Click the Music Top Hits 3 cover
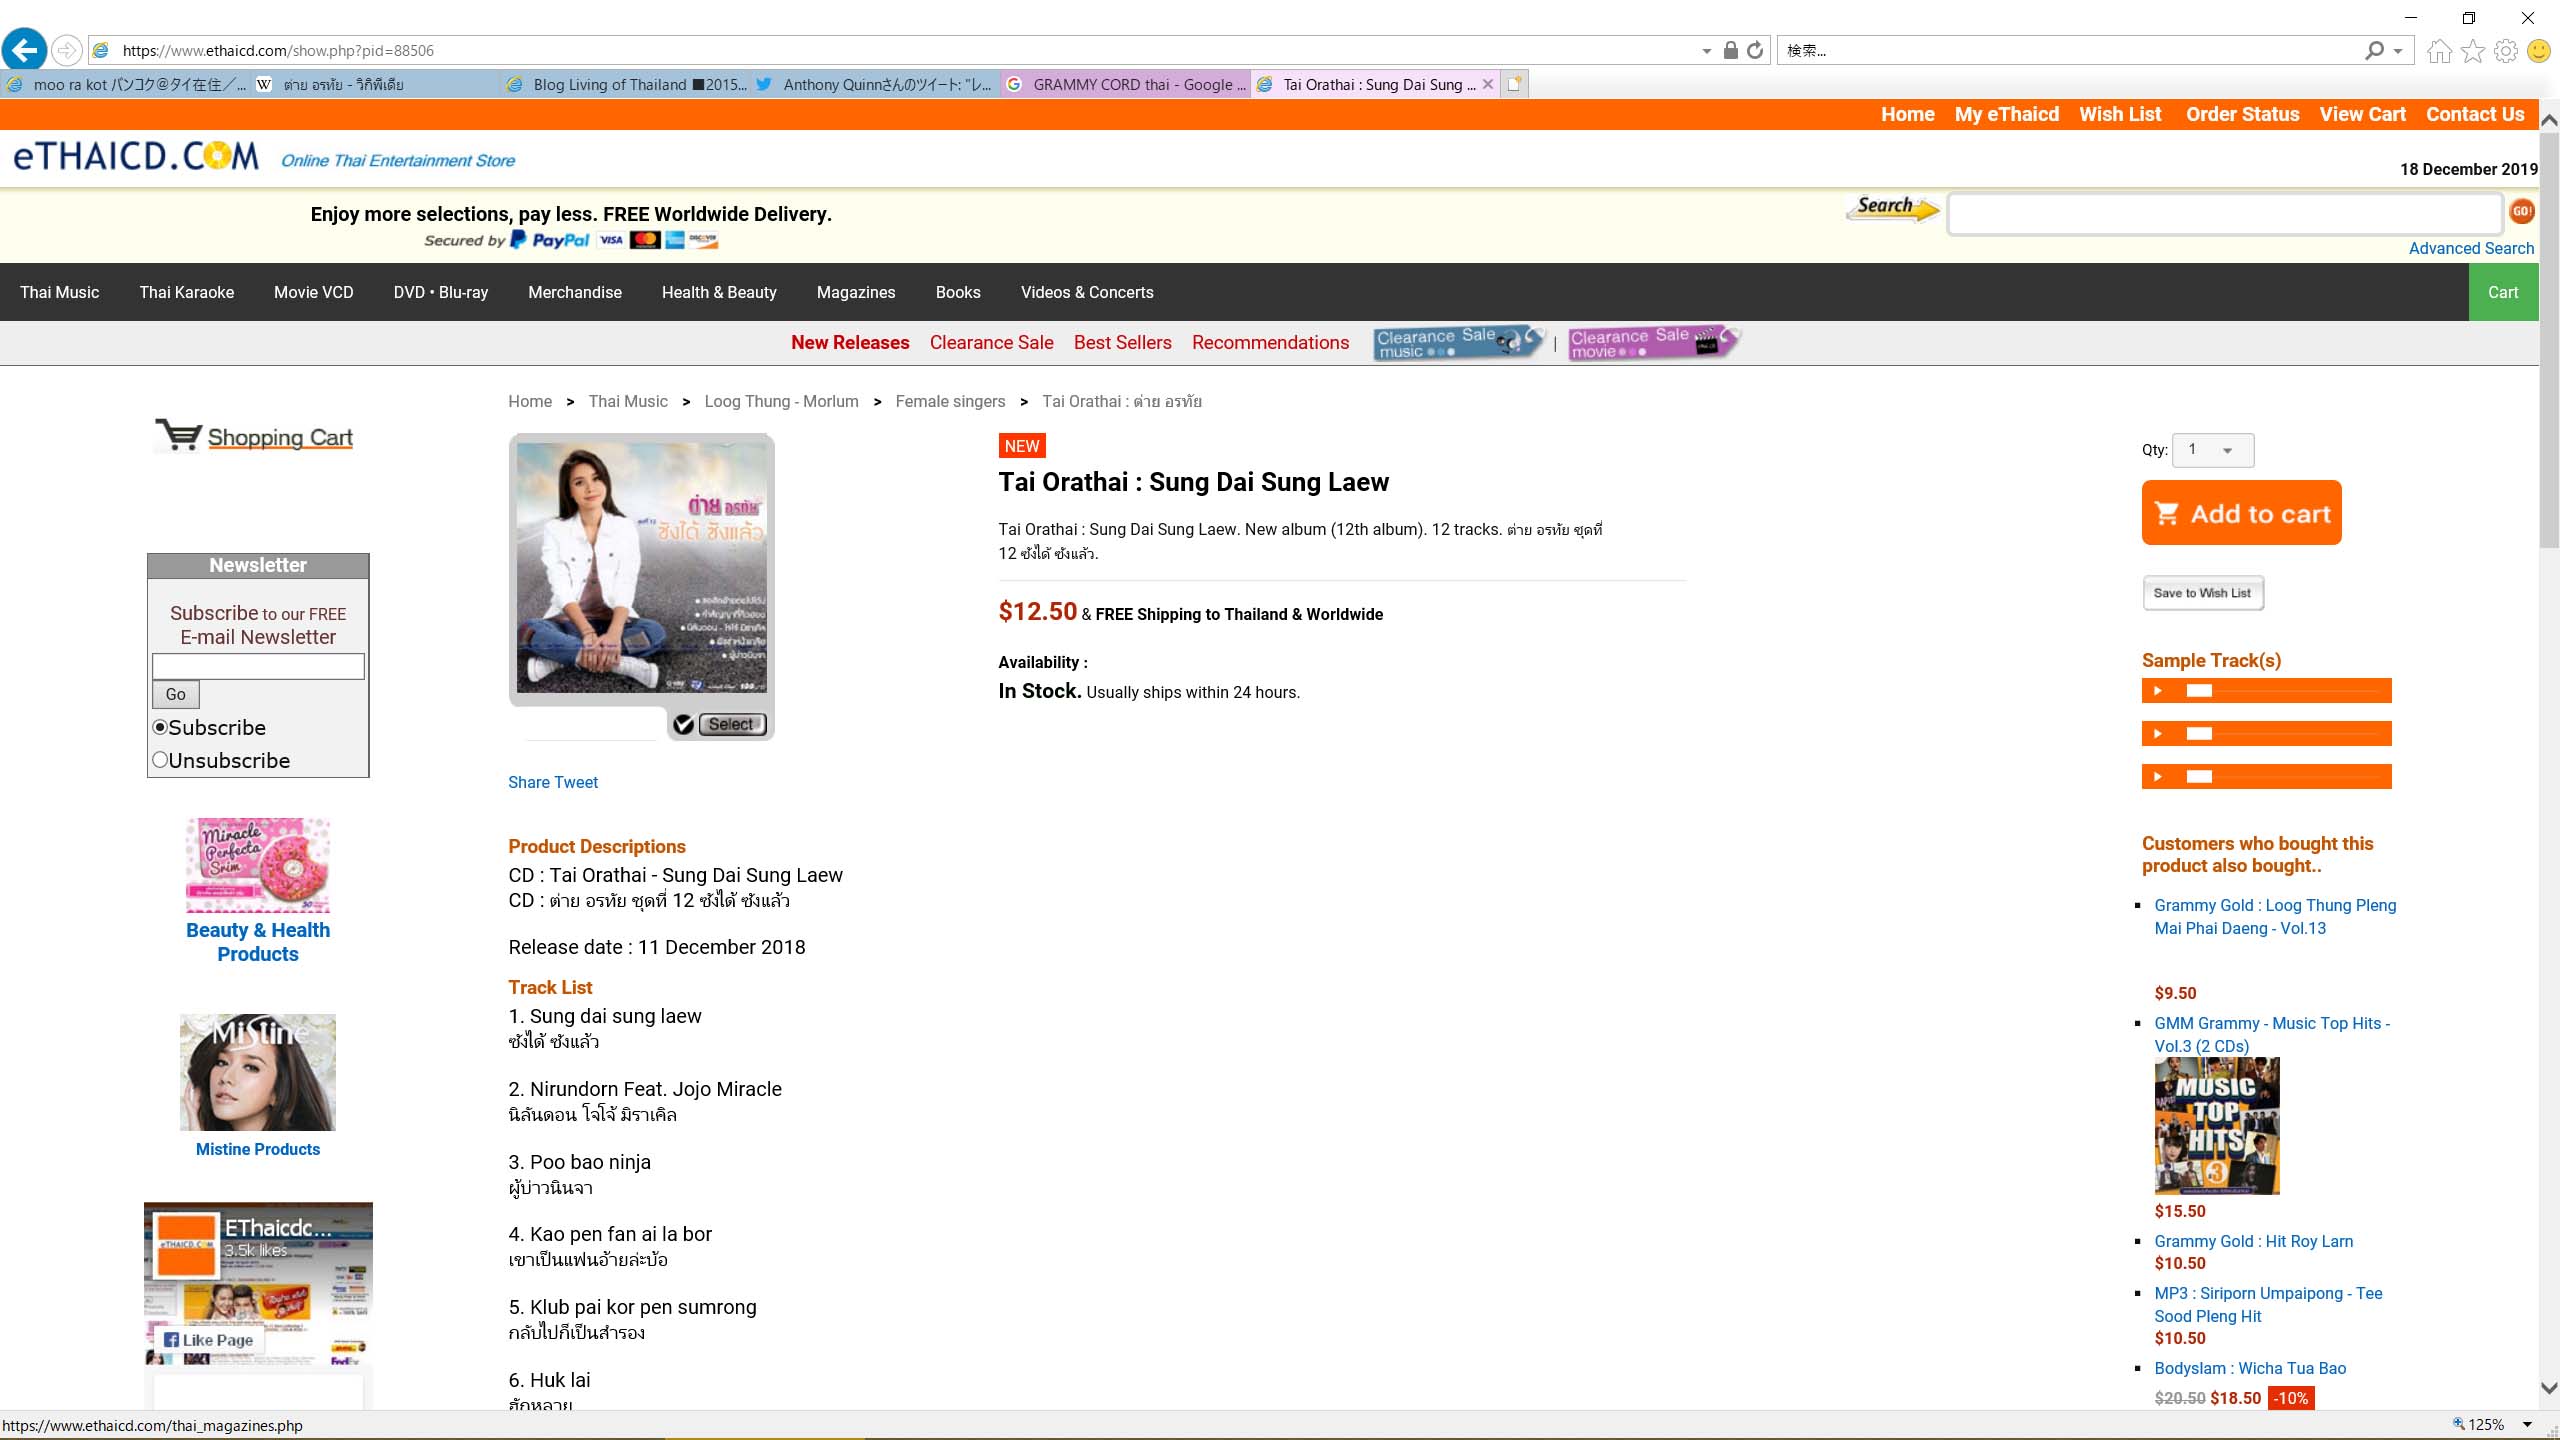 click(x=2217, y=1125)
